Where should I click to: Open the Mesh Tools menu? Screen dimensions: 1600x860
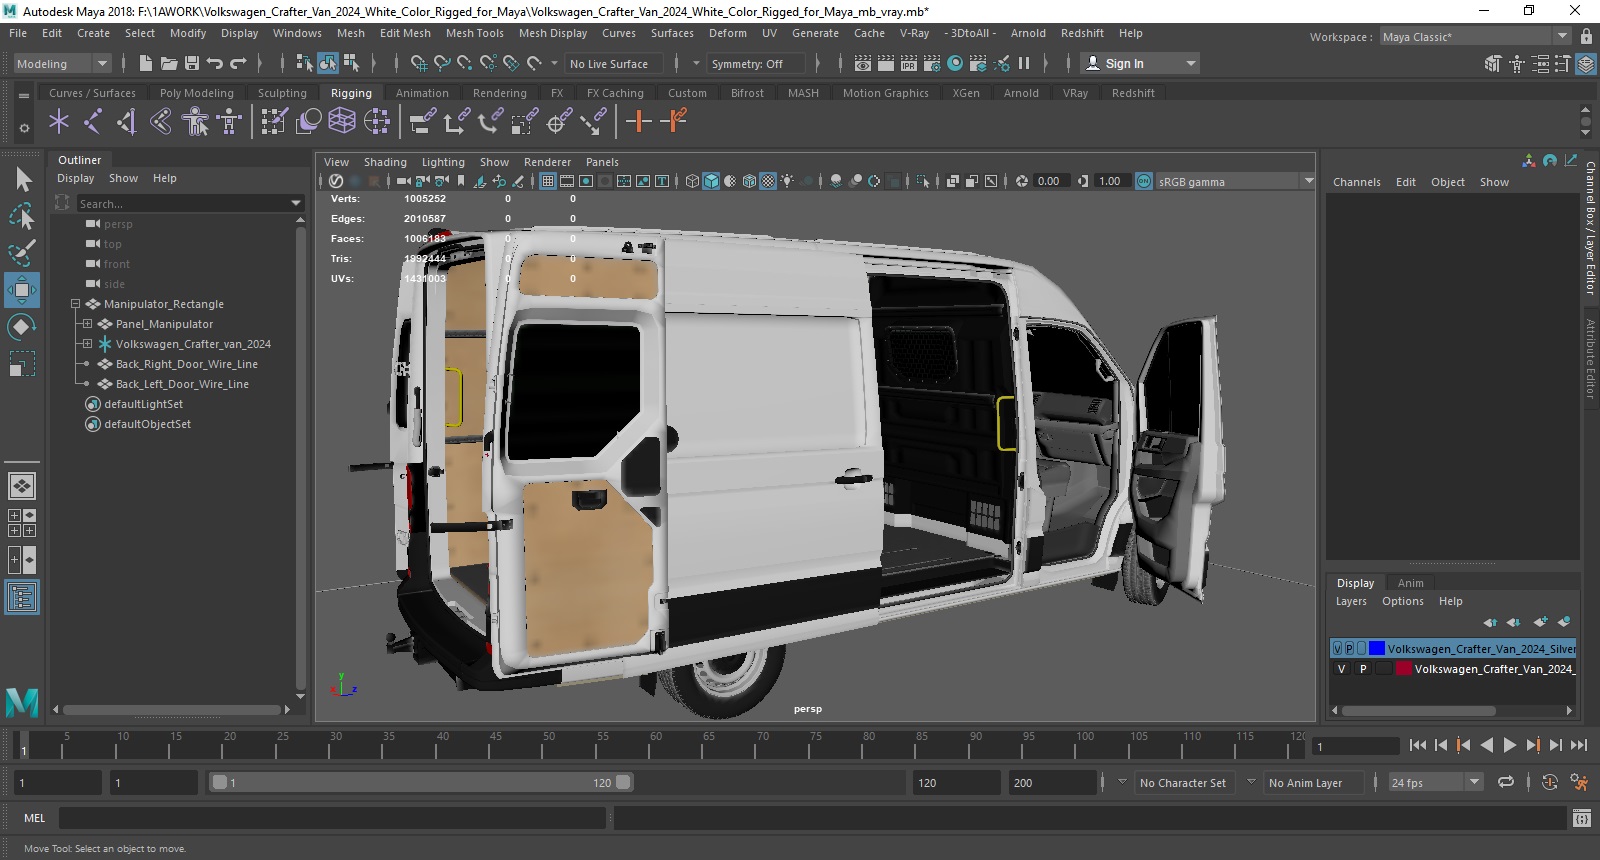click(474, 33)
